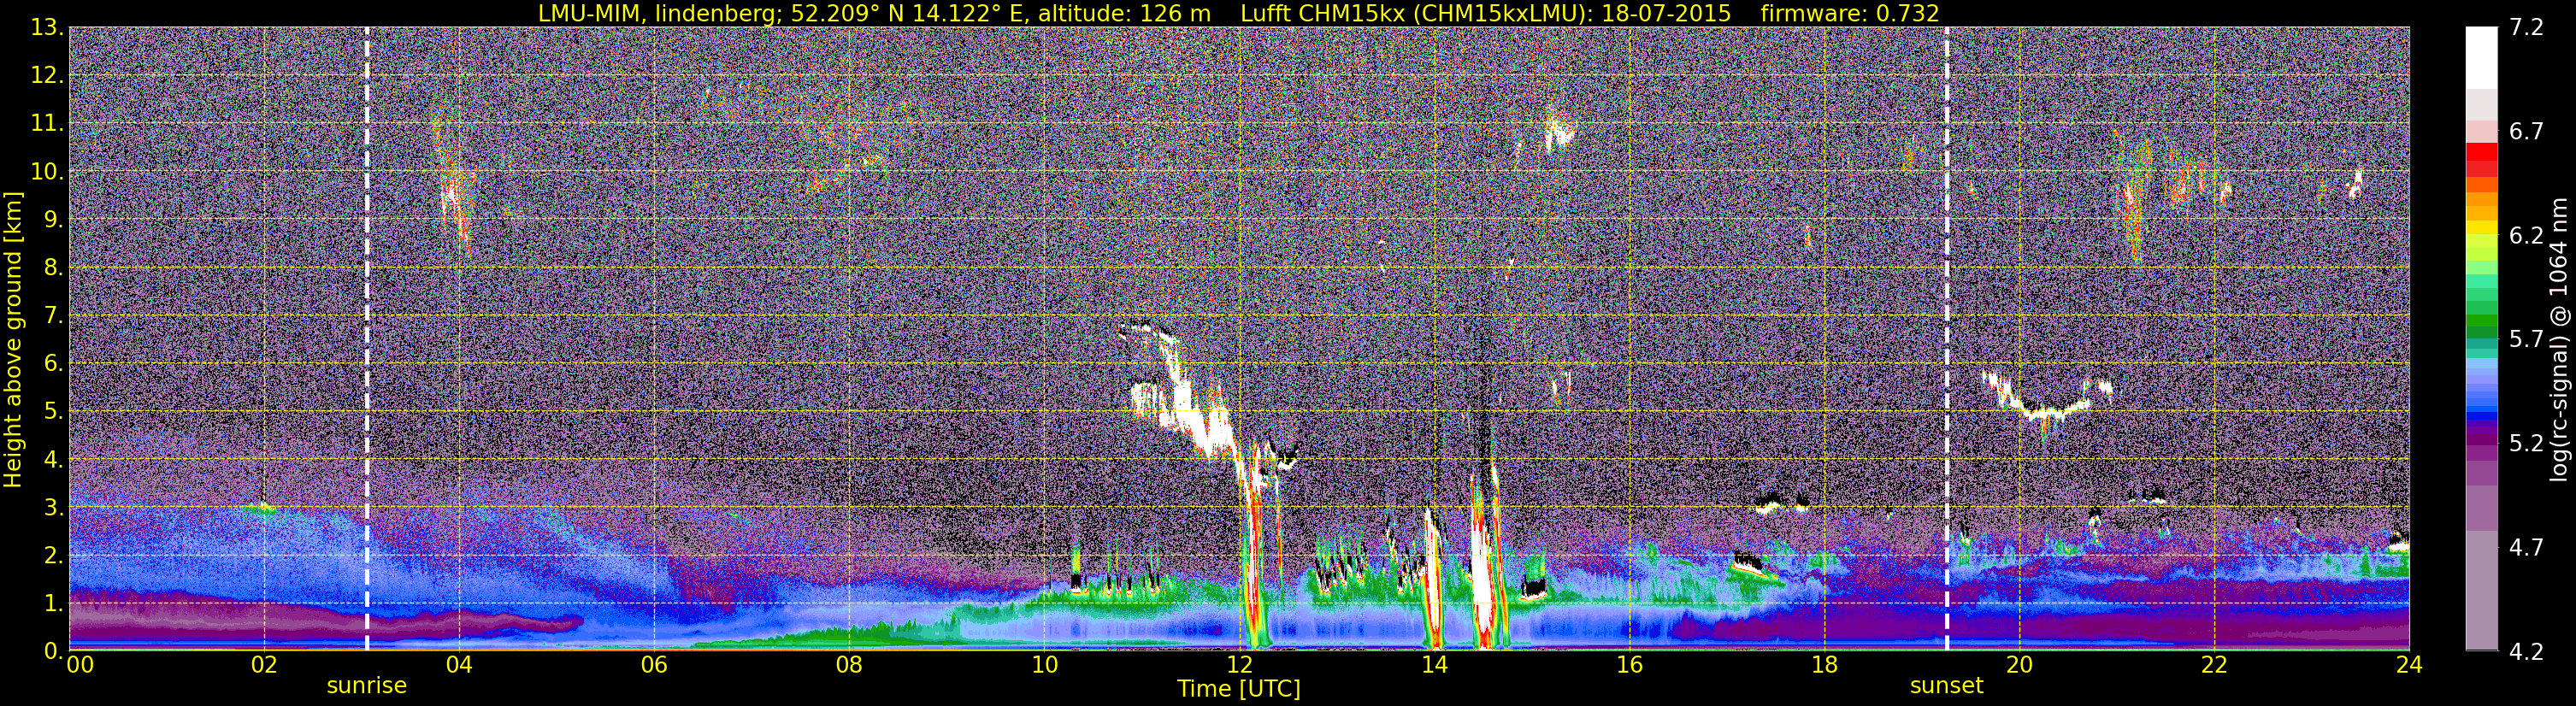This screenshot has width=2576, height=706.
Task: Click the height axis tick label 11
Action: pyautogui.click(x=47, y=123)
